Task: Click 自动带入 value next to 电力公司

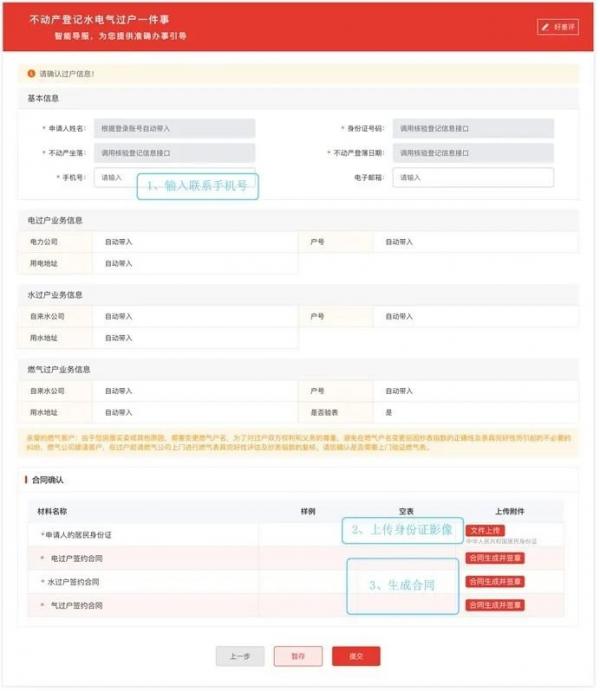Action: [x=119, y=242]
